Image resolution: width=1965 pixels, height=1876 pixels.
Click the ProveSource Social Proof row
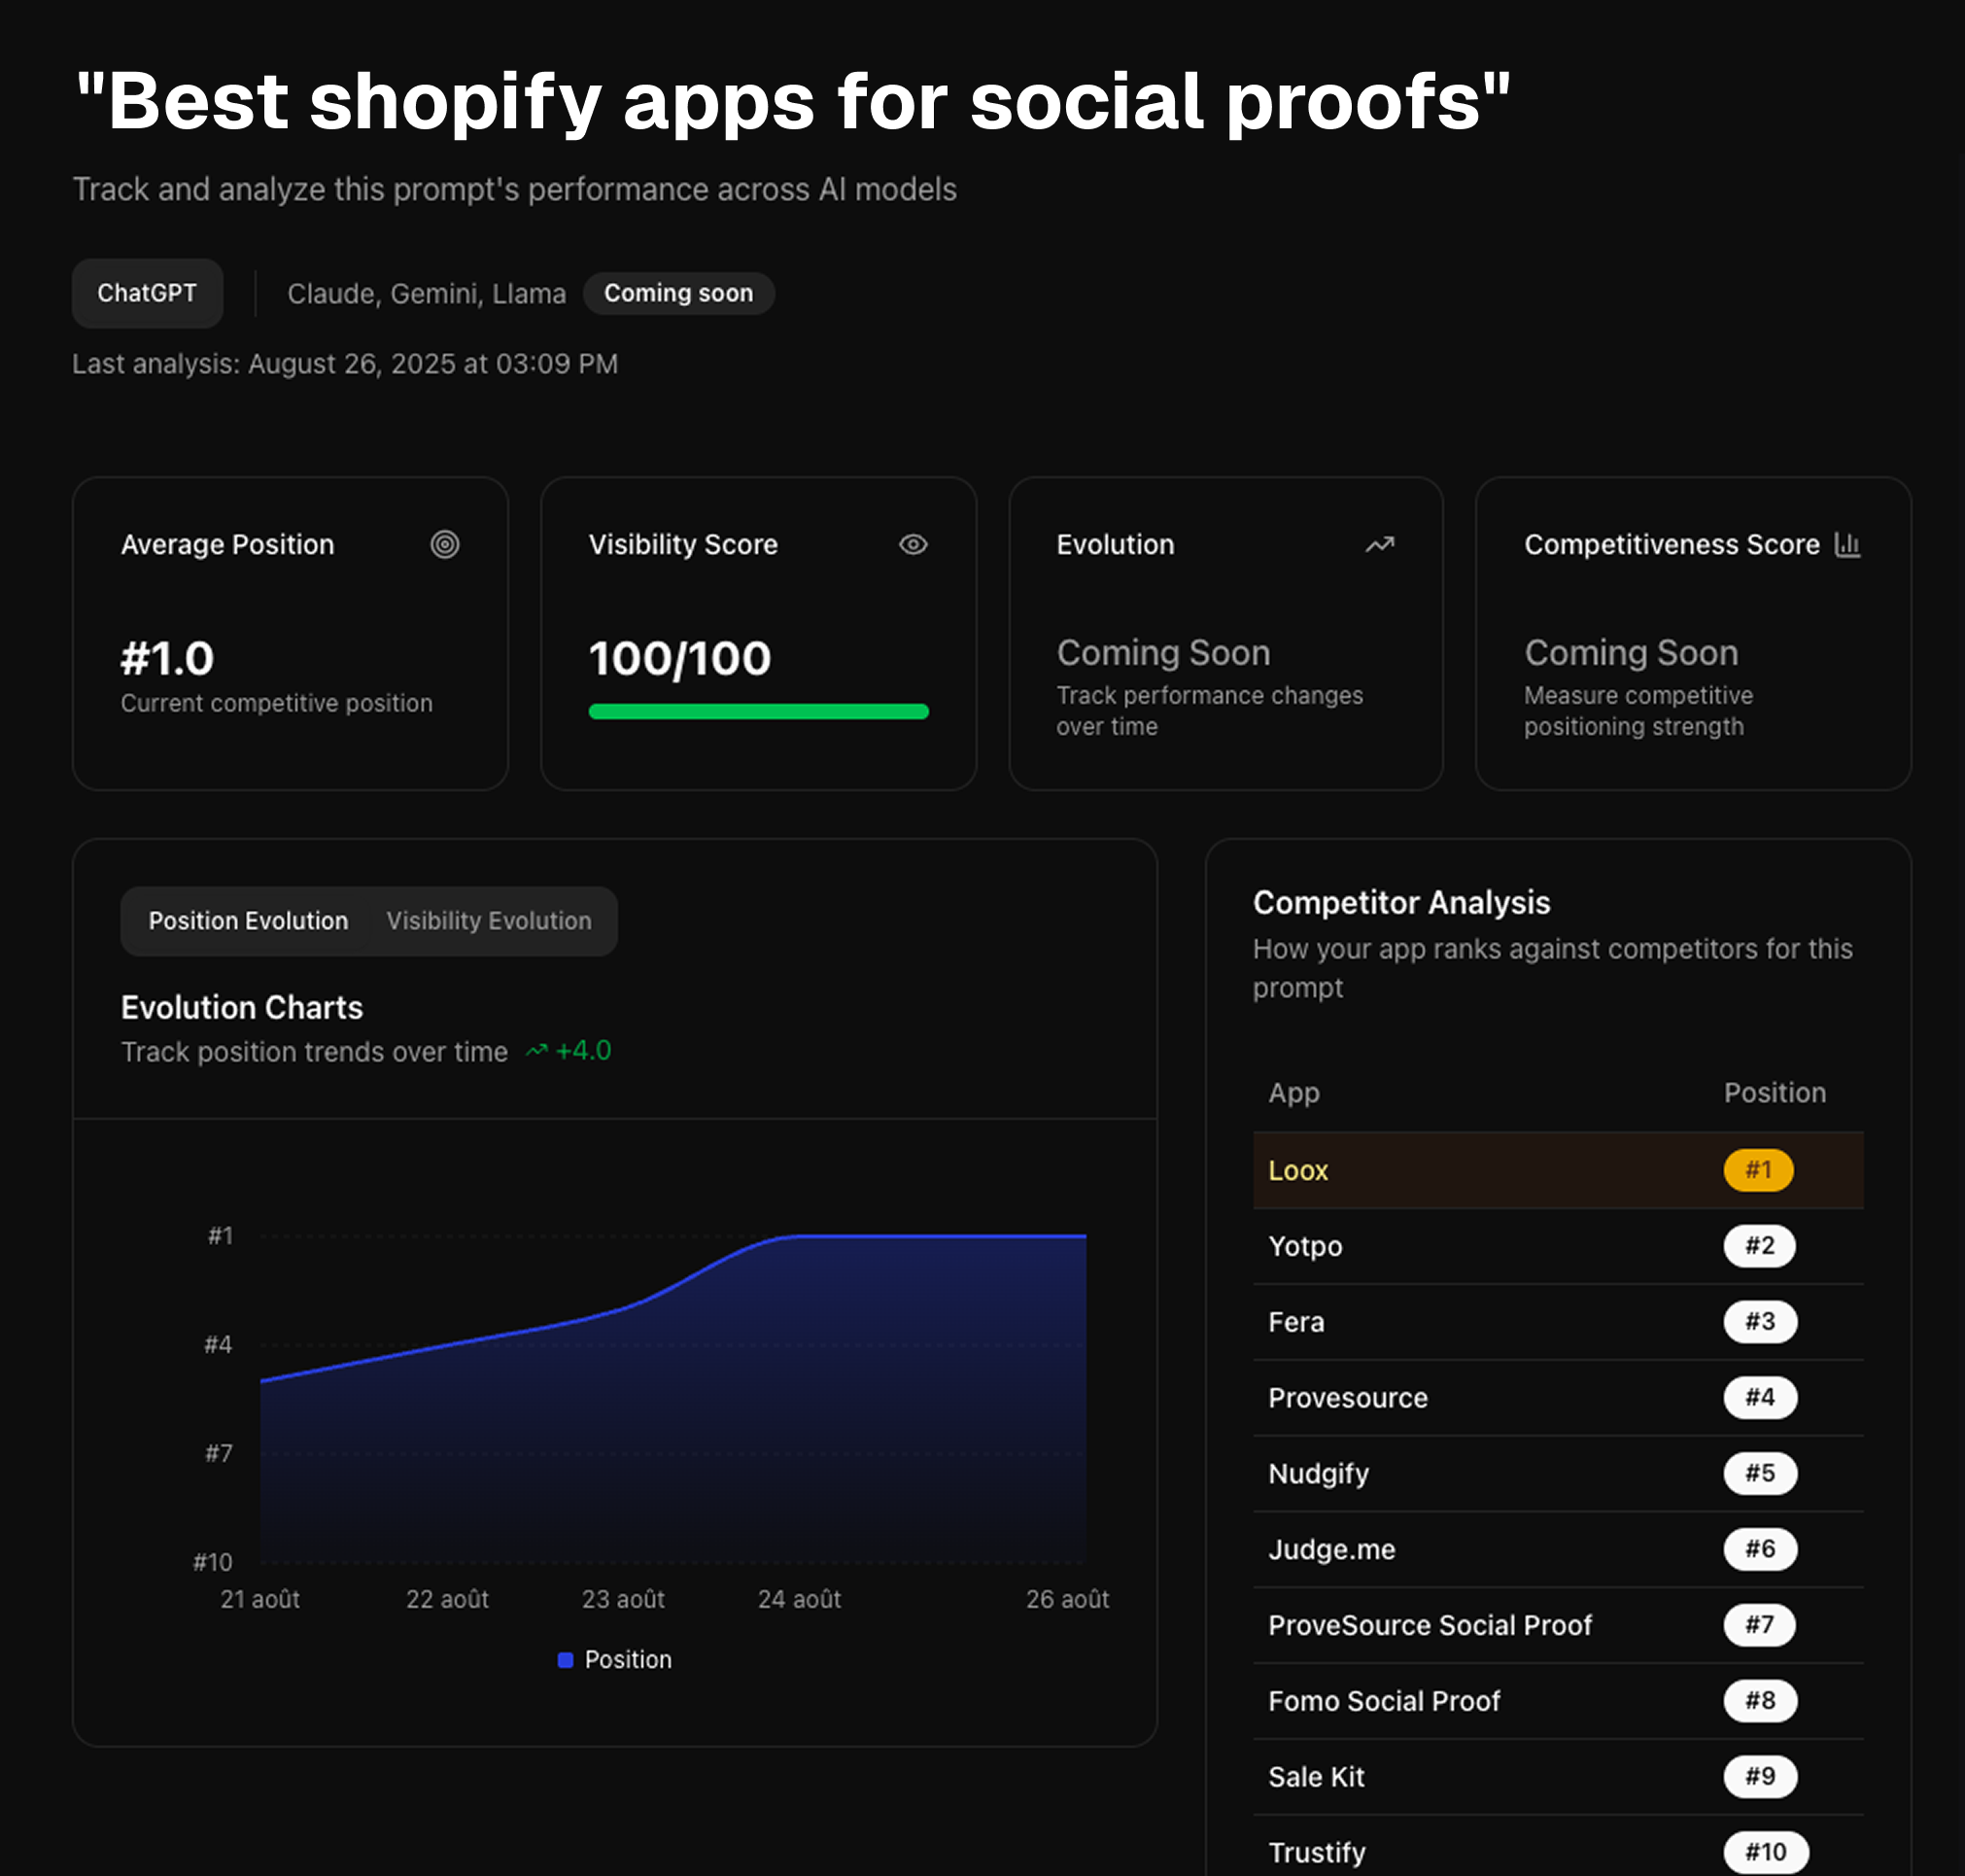tap(1558, 1626)
